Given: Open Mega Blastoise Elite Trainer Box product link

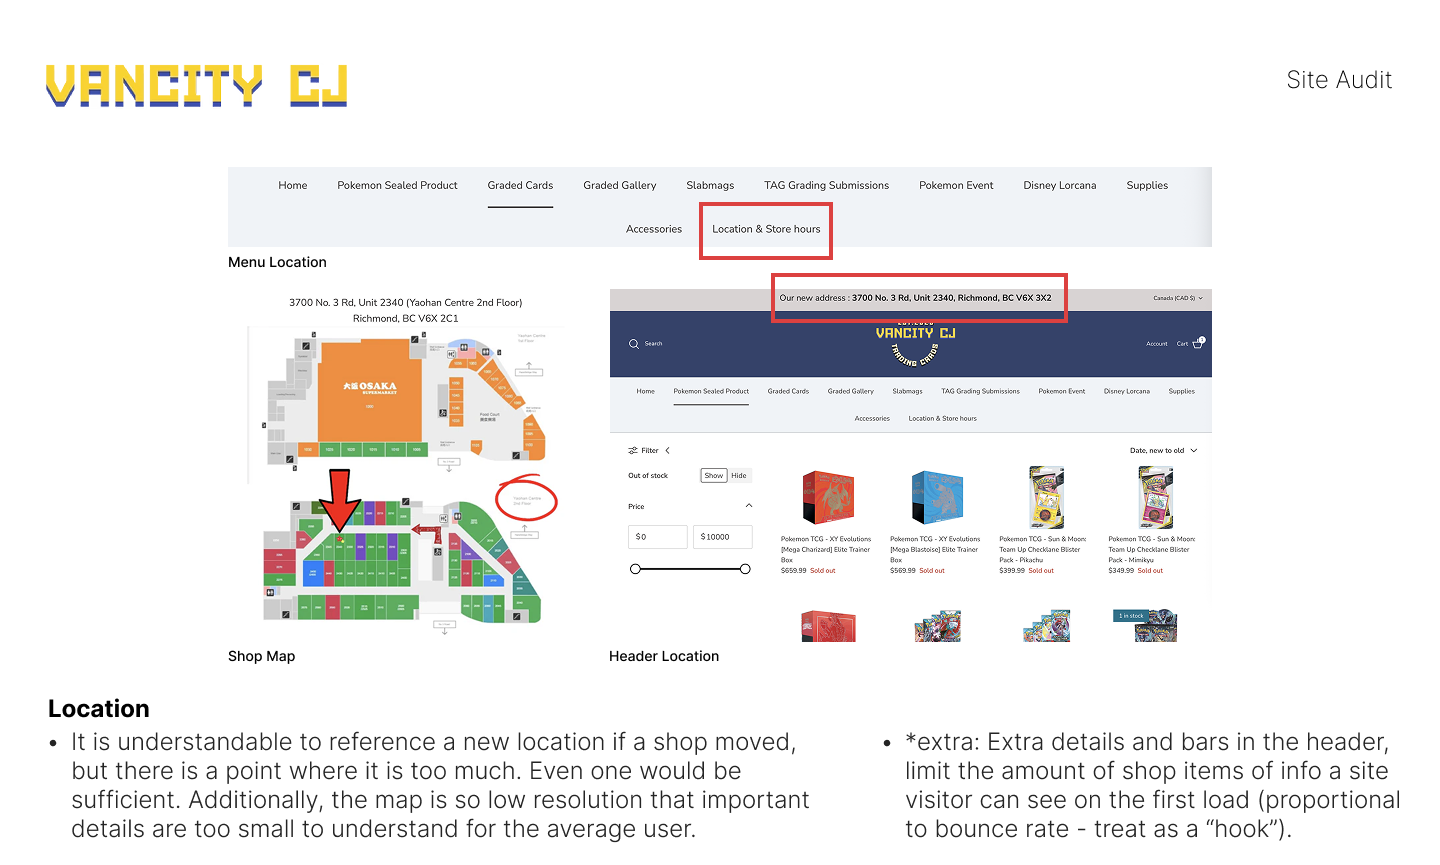Looking at the screenshot, I should 935,549.
